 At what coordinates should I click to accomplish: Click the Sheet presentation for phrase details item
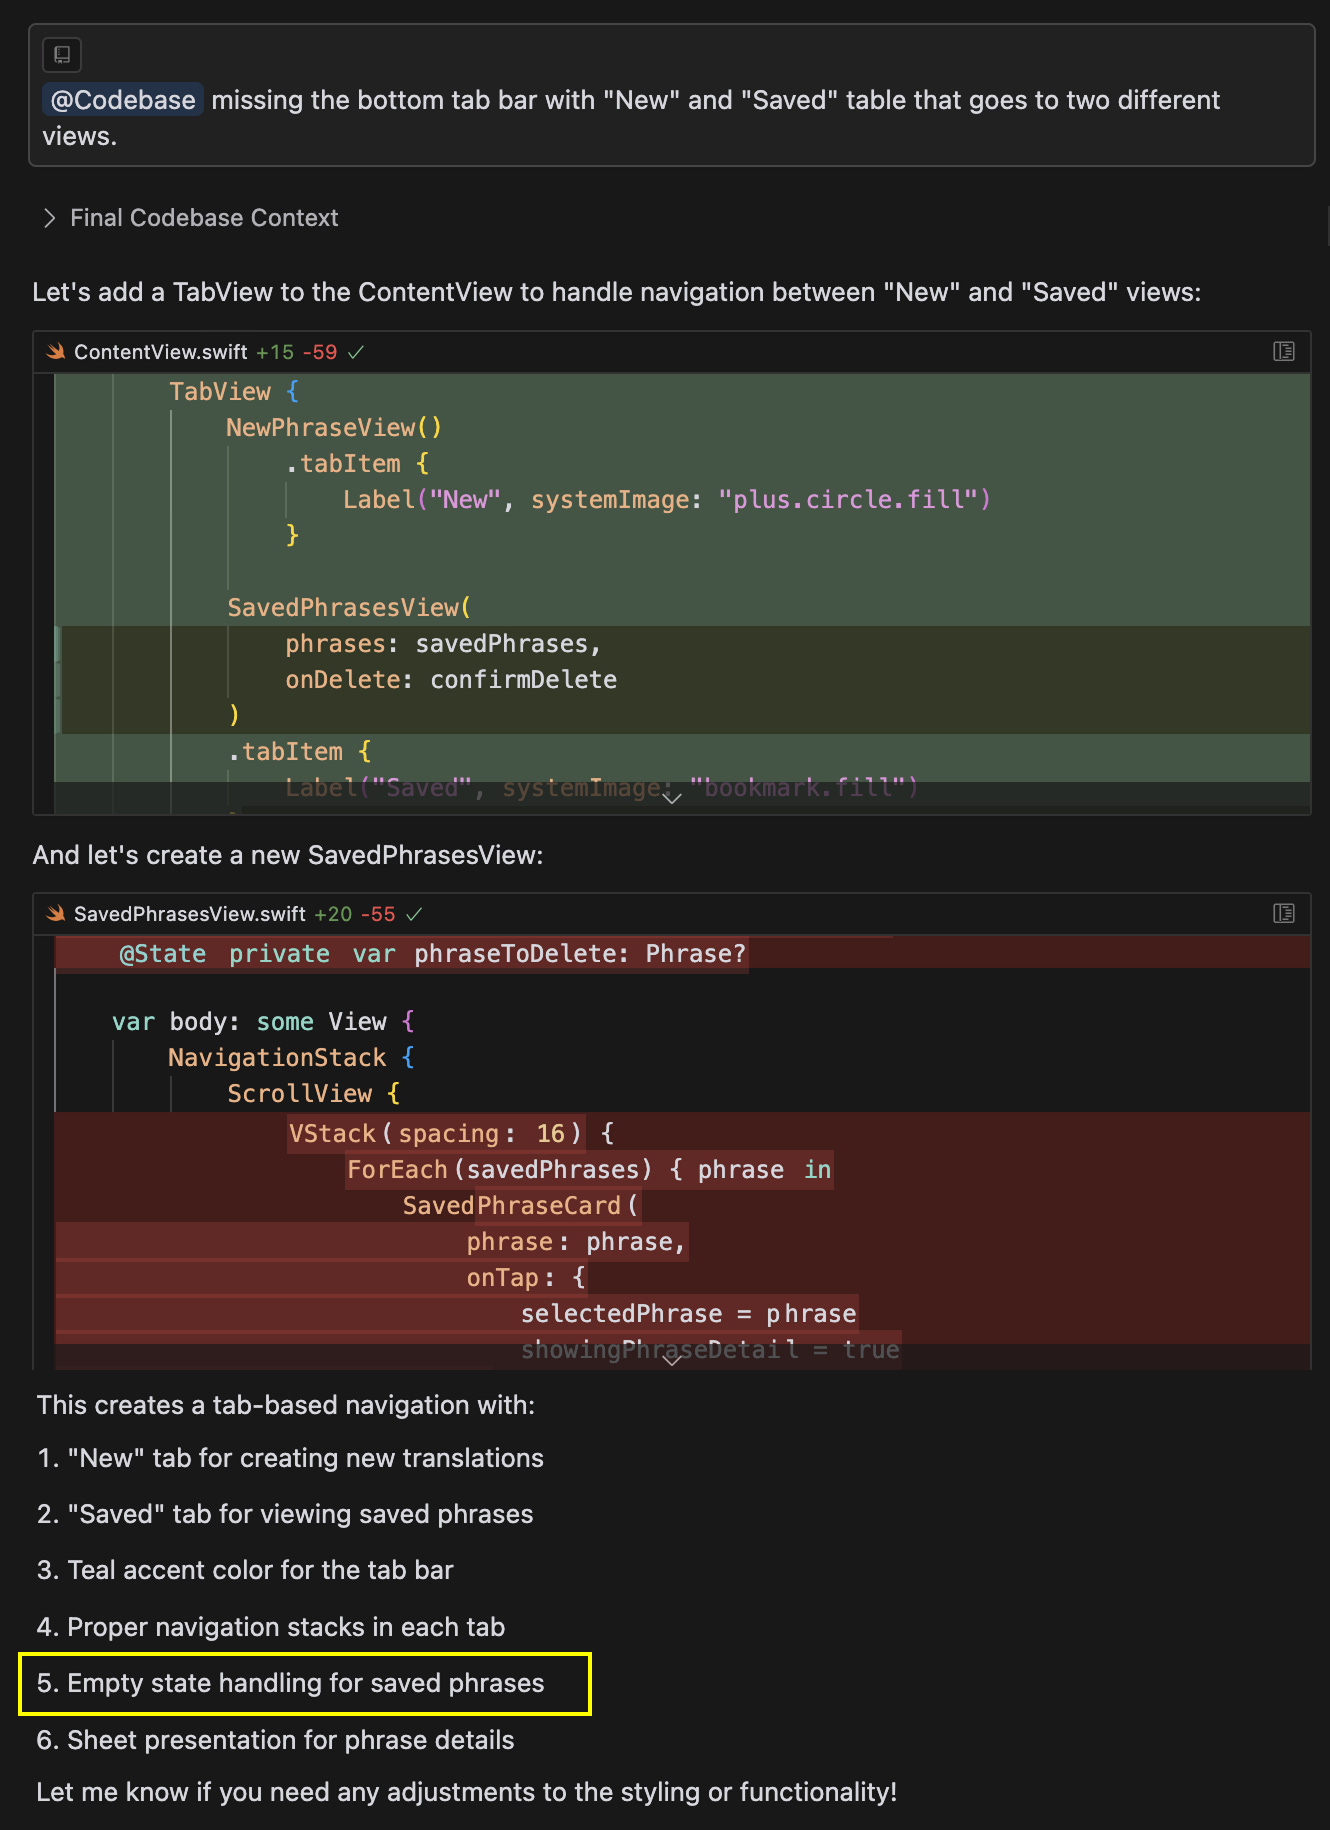click(x=275, y=1740)
